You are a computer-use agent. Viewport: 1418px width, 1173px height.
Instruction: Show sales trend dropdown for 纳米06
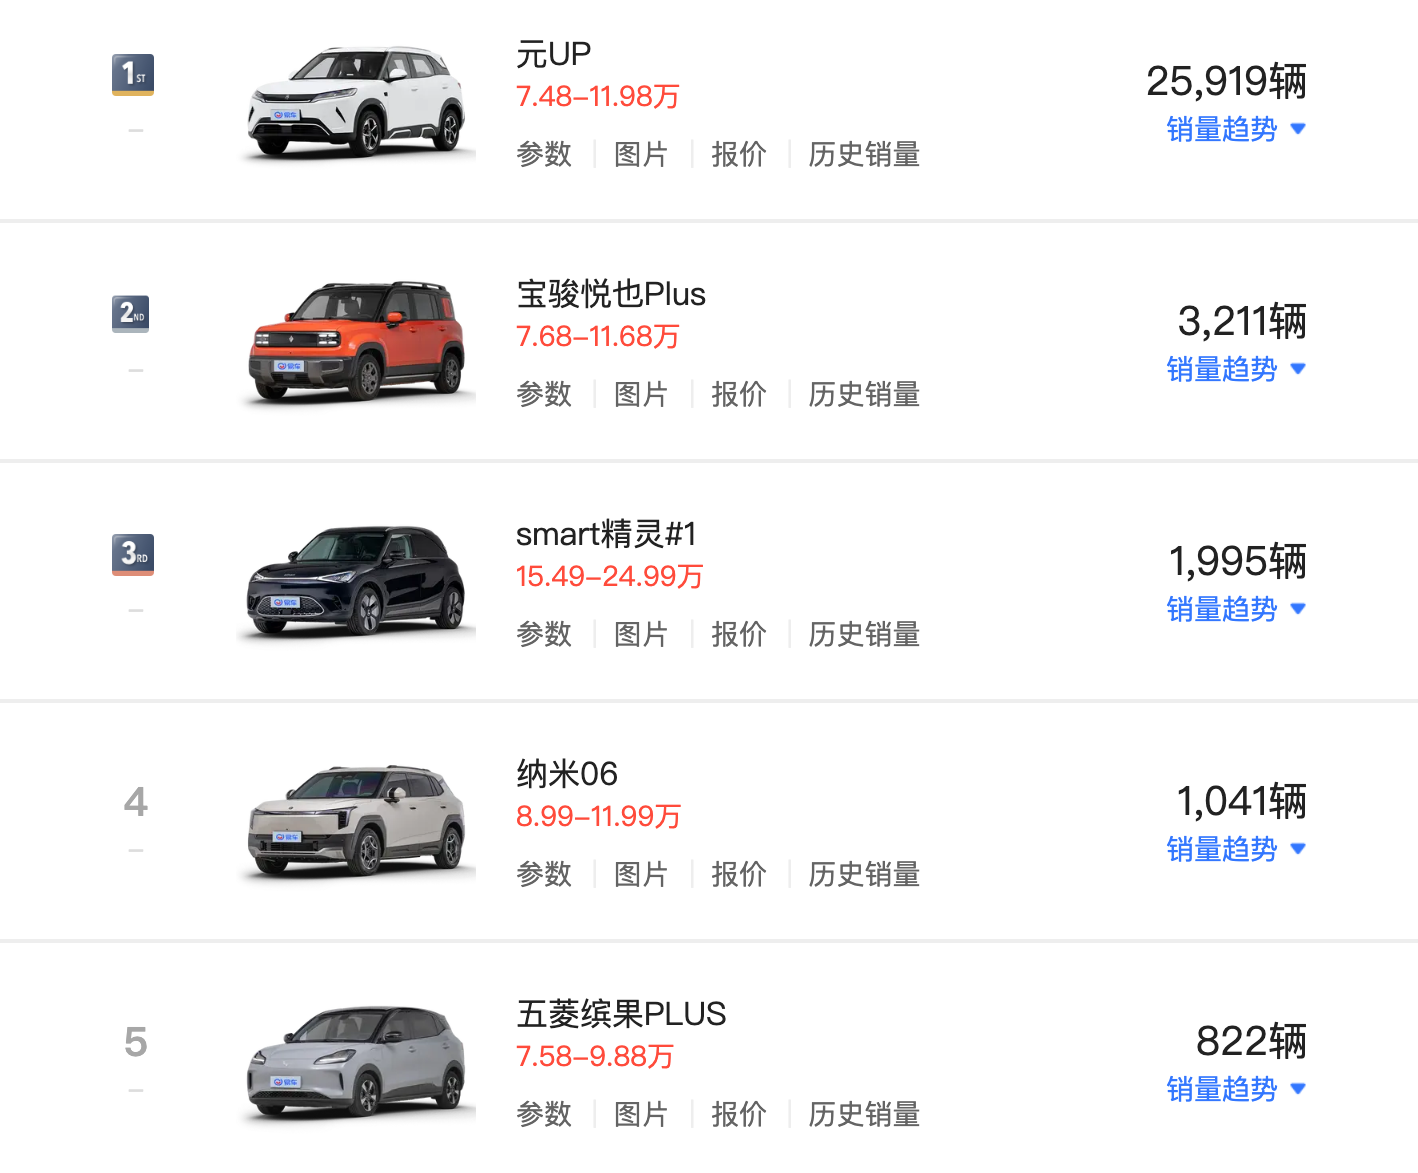(x=1235, y=849)
